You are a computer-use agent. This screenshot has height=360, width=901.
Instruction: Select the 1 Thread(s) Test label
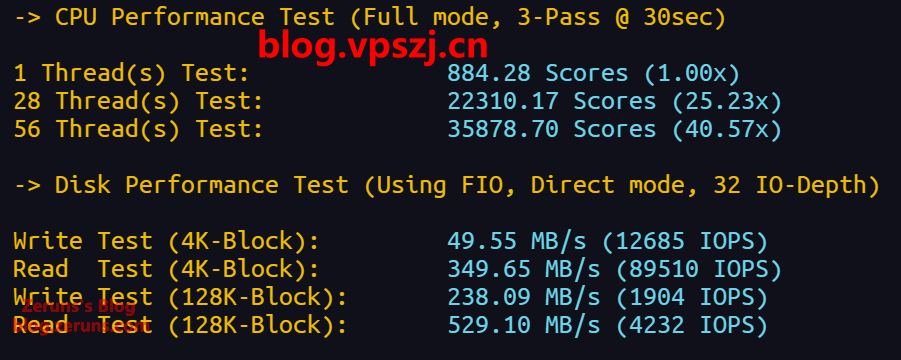coord(131,73)
